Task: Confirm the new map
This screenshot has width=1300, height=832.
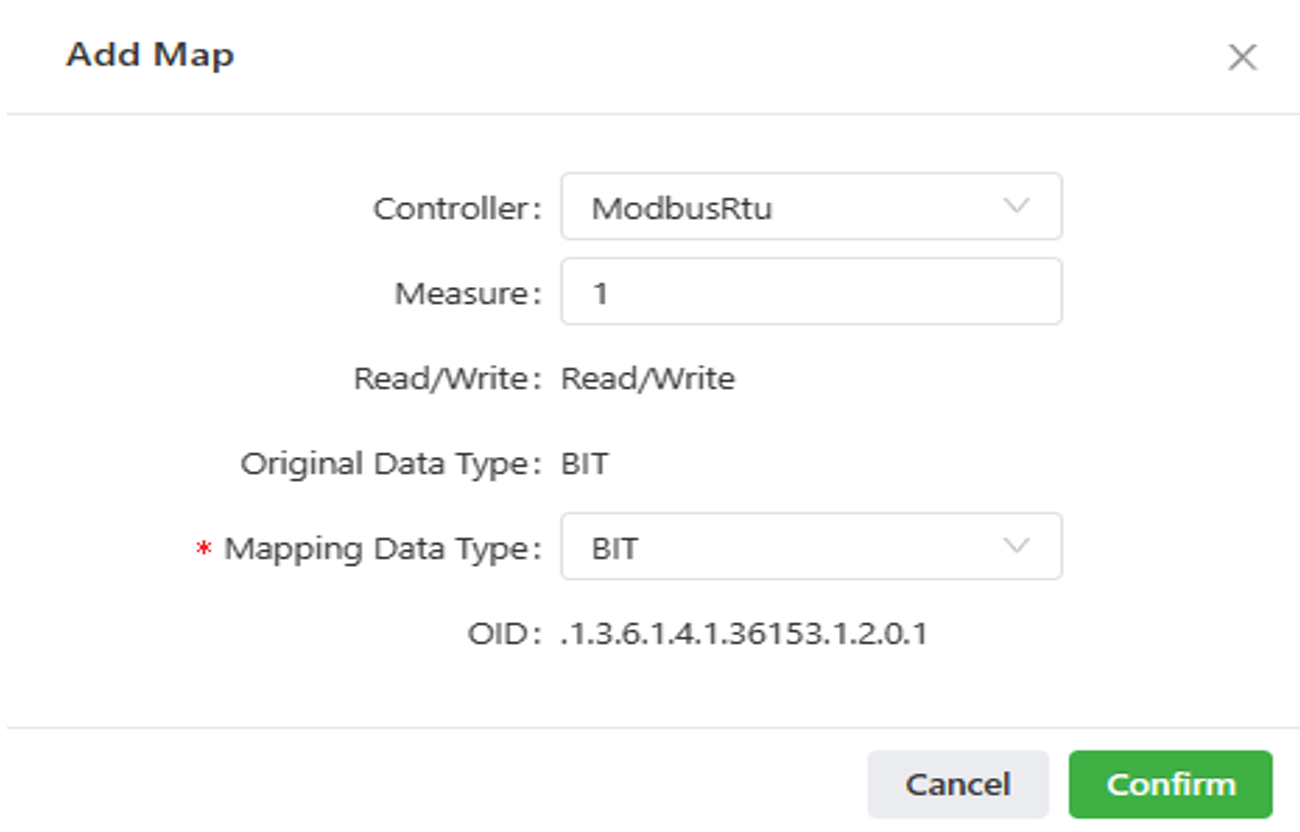Action: pos(1170,784)
